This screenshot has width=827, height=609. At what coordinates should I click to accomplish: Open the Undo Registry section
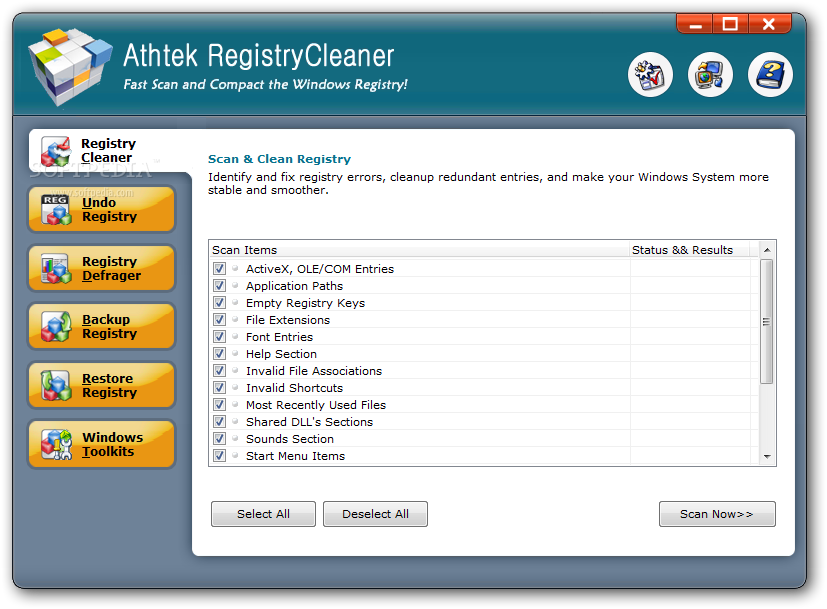[x=101, y=209]
